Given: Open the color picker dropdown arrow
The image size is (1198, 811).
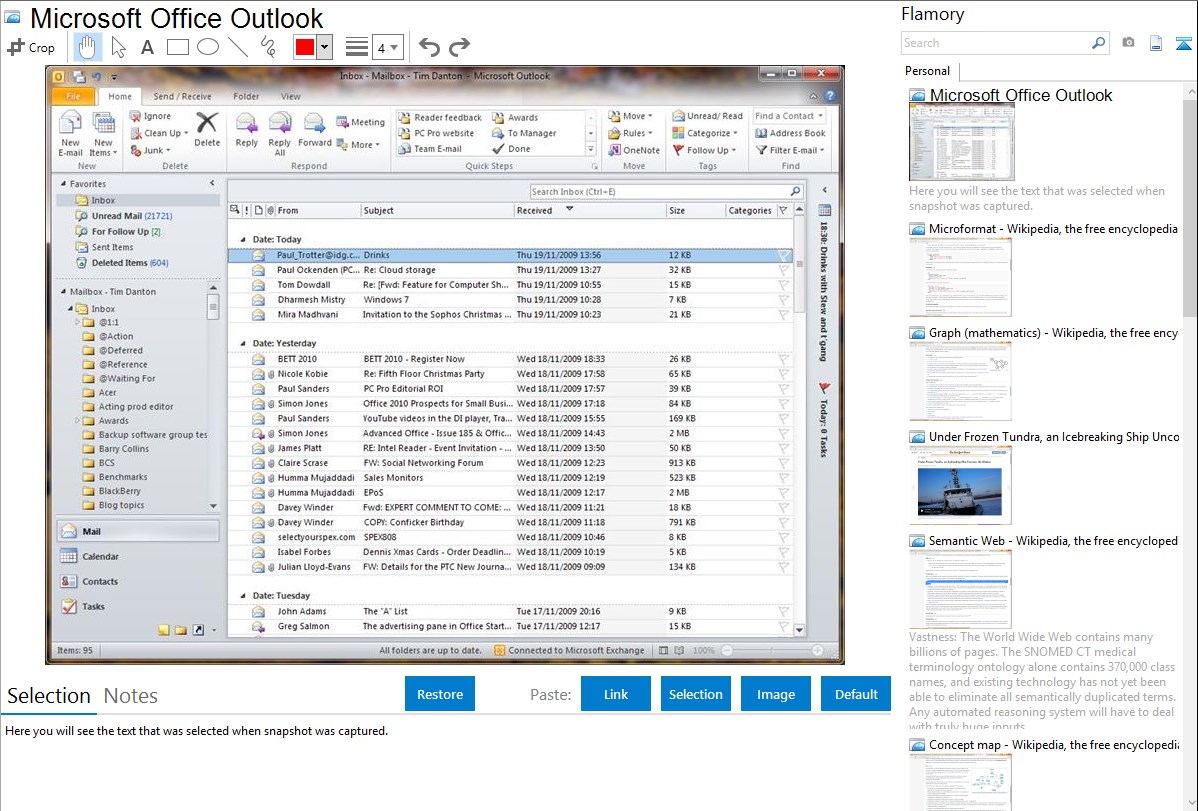Looking at the screenshot, I should (324, 47).
